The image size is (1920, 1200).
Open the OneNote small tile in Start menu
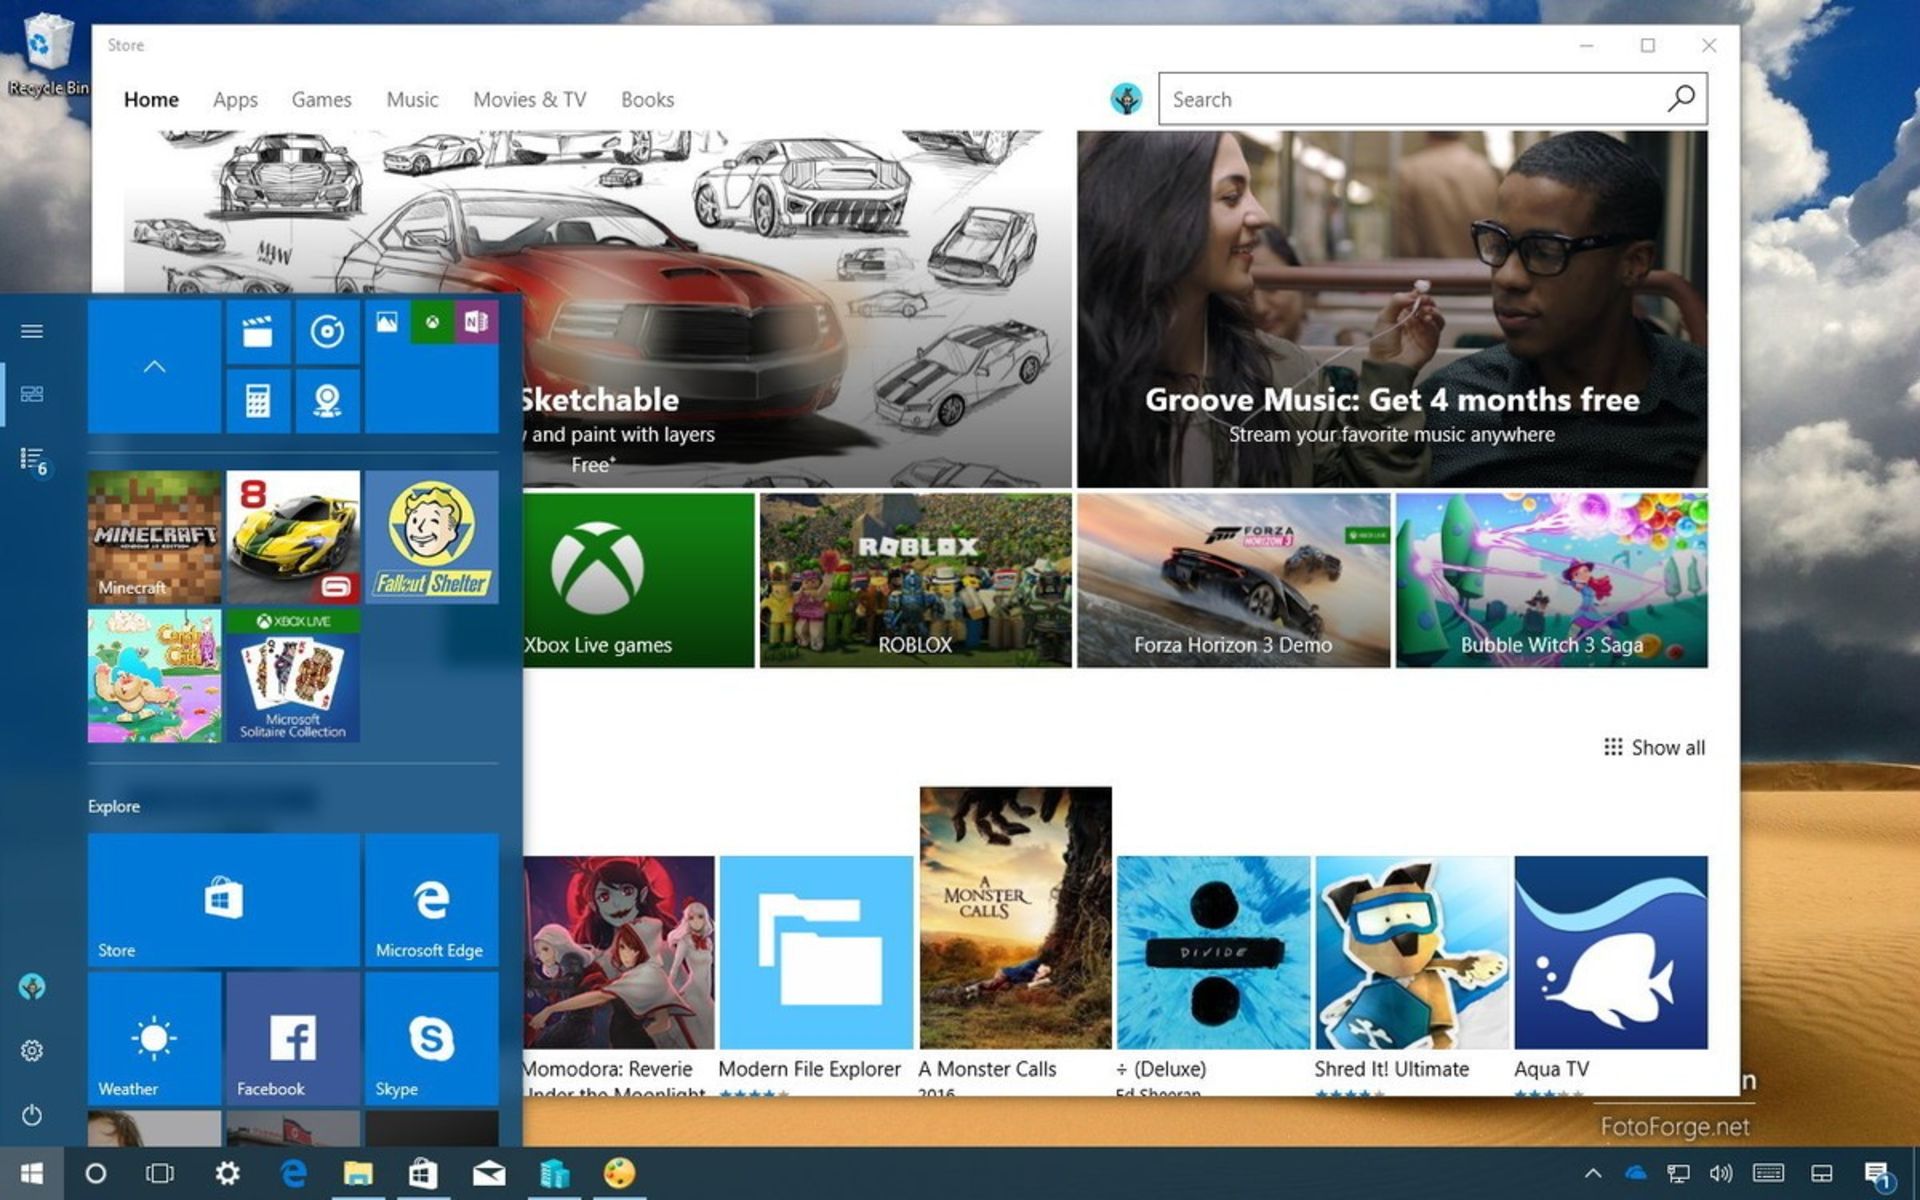point(476,322)
